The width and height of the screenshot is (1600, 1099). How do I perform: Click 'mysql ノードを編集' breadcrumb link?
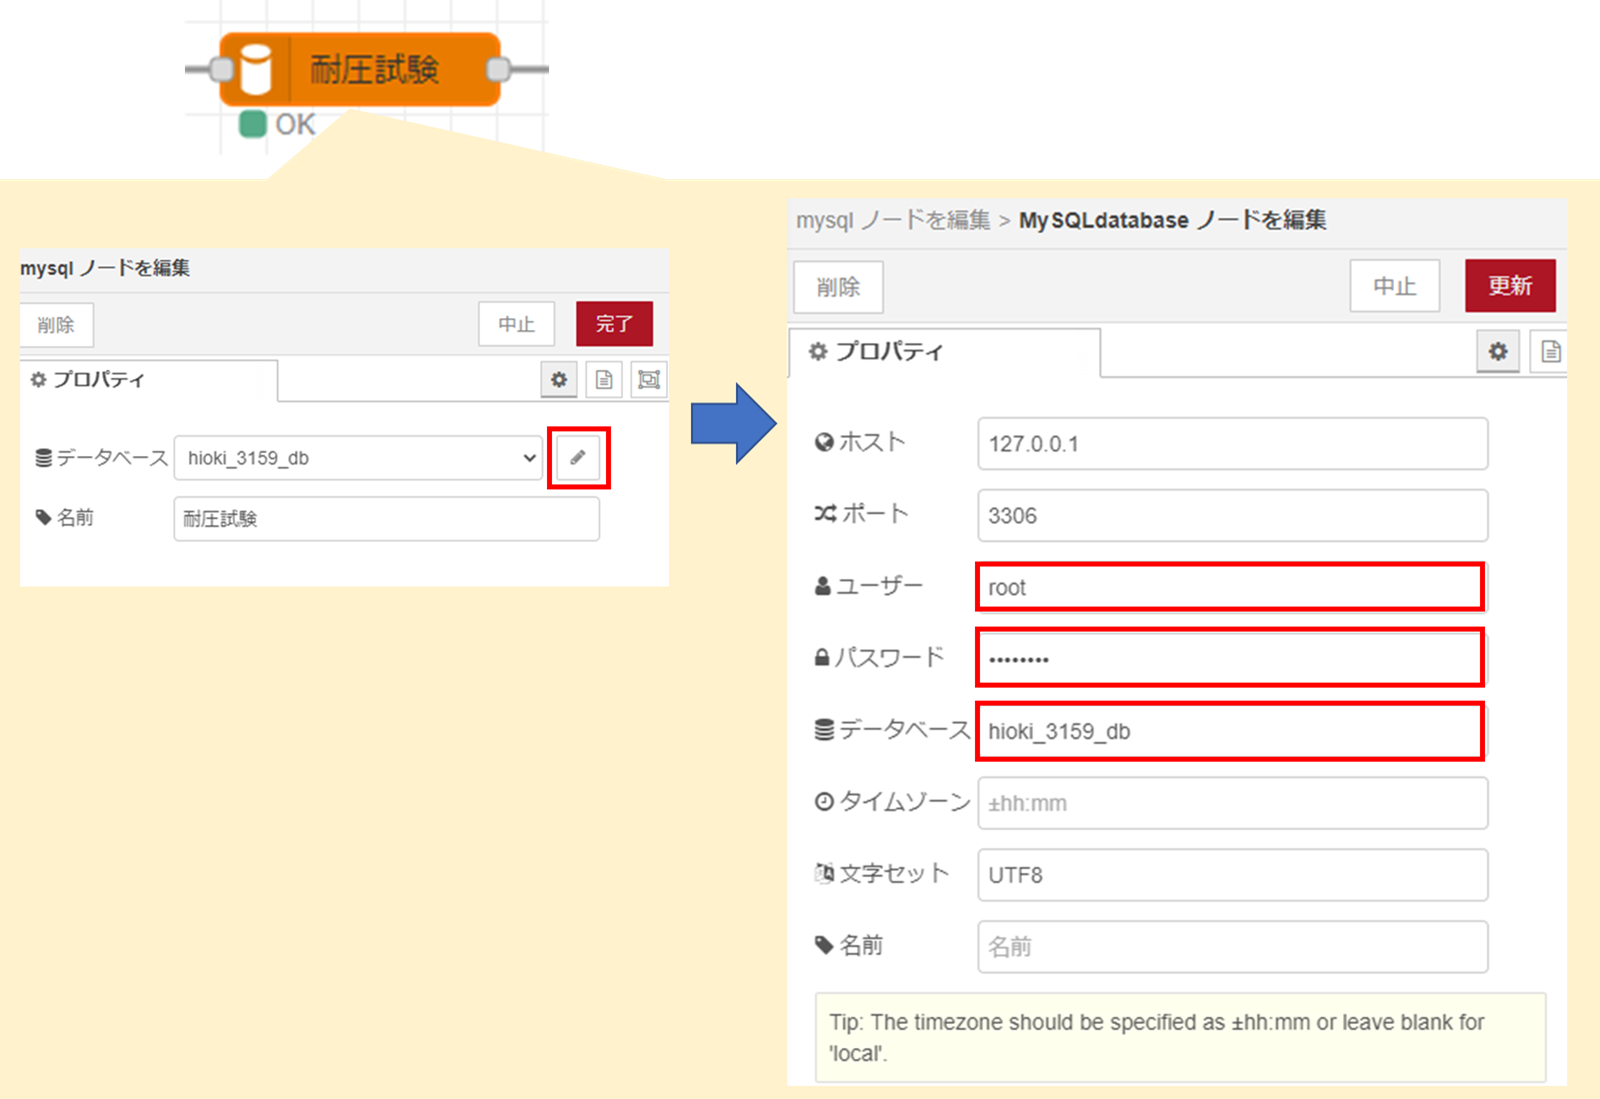(x=893, y=220)
